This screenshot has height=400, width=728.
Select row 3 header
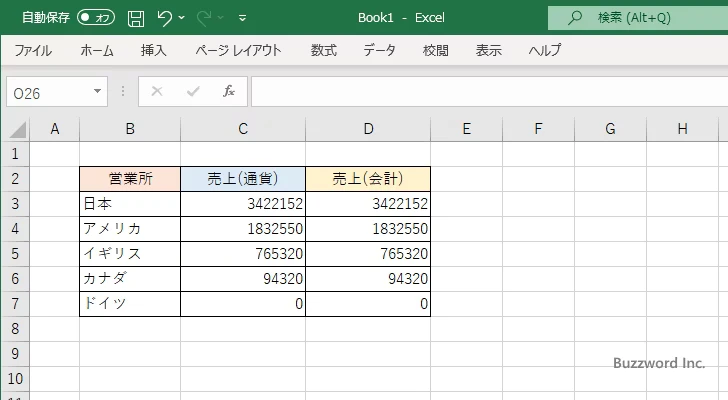15,204
